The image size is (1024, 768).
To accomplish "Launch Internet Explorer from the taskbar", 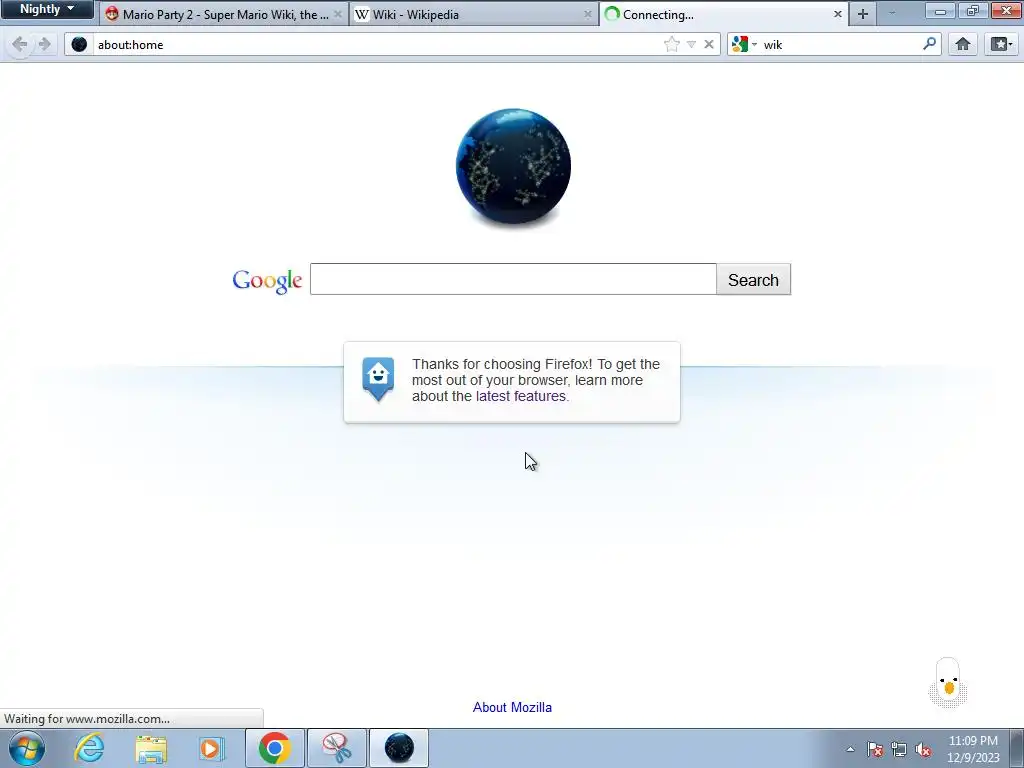I will pos(89,748).
